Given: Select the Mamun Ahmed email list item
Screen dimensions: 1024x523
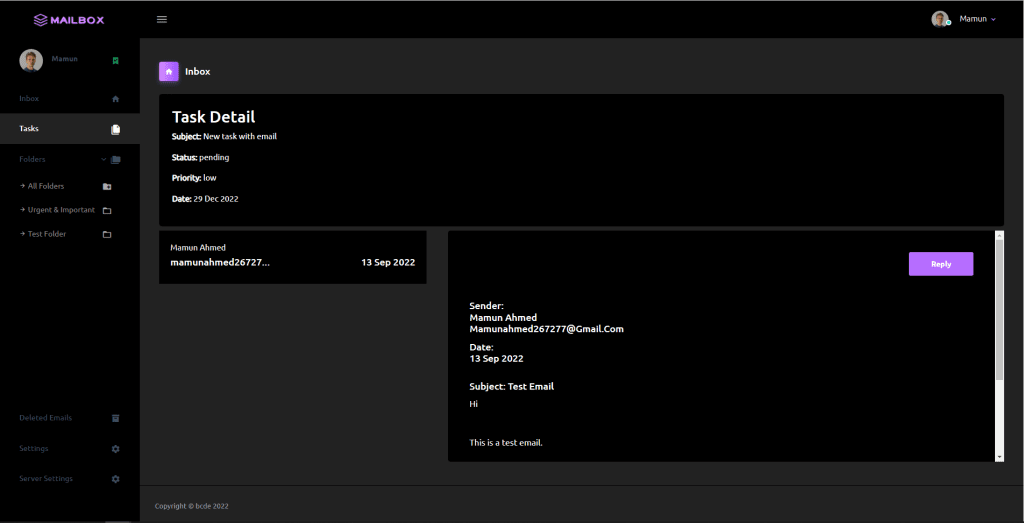Looking at the screenshot, I should point(293,257).
